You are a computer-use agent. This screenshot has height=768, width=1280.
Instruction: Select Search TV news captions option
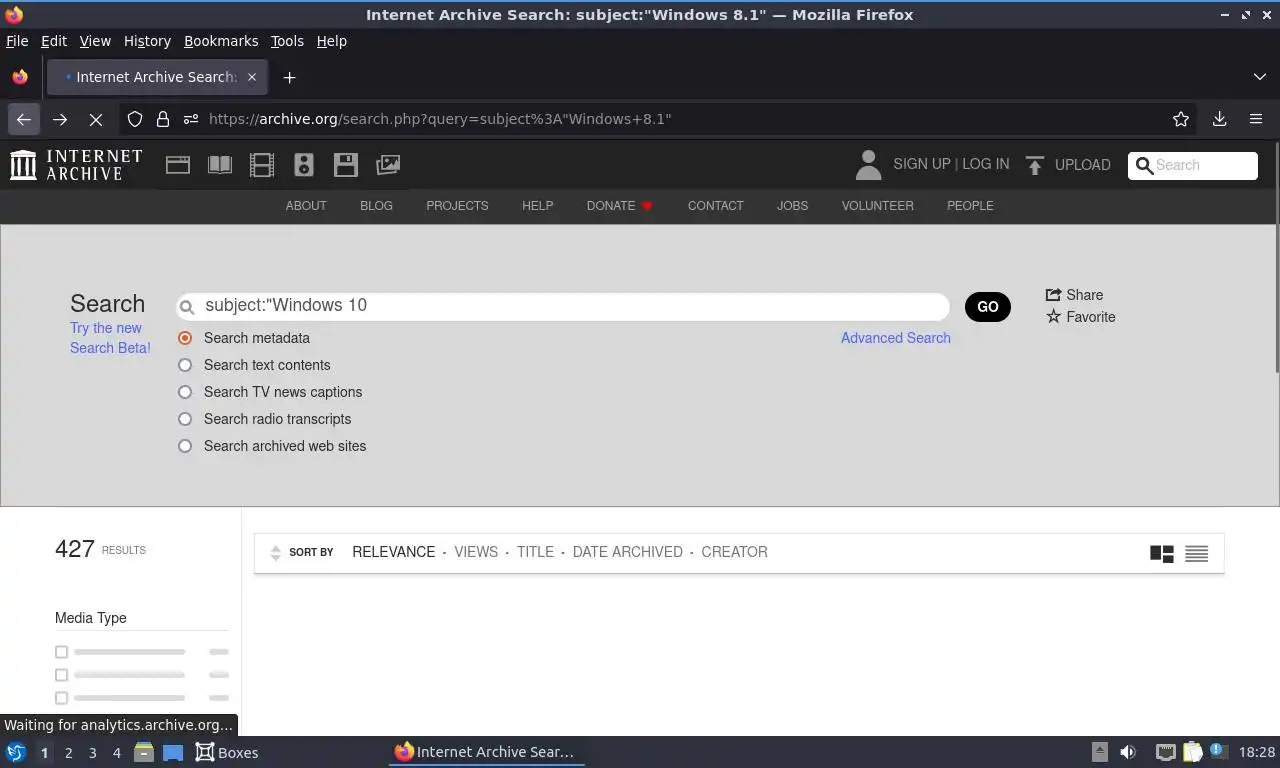(185, 392)
